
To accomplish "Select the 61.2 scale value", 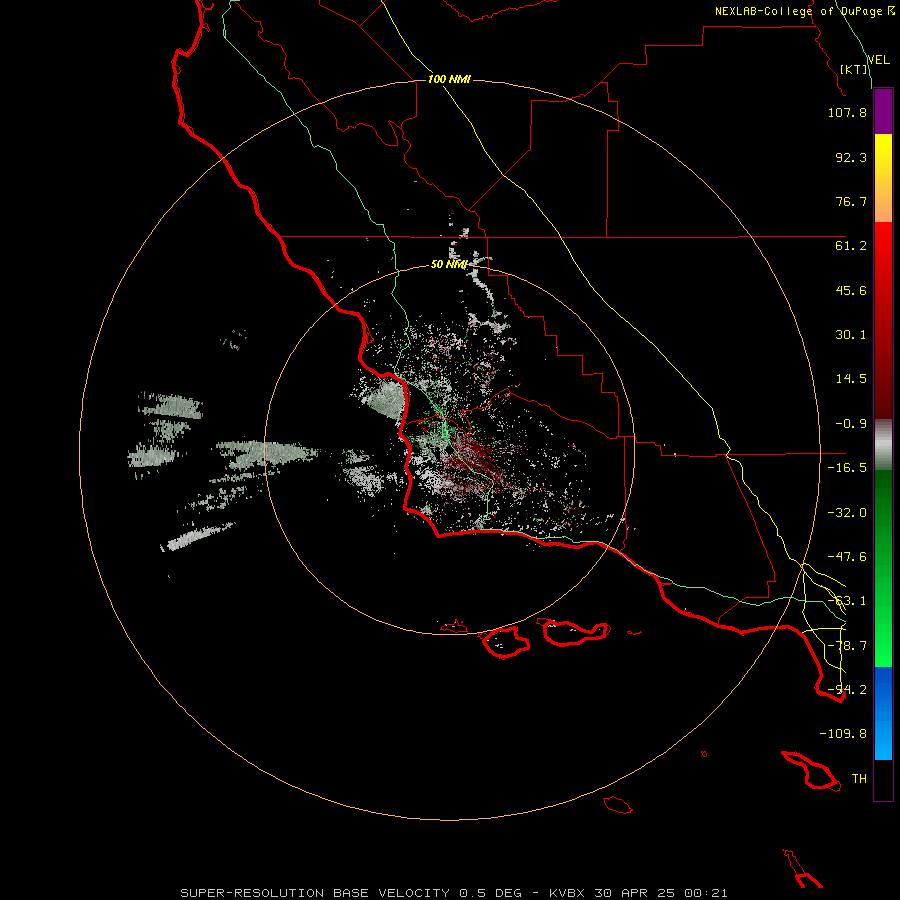I will [x=851, y=246].
